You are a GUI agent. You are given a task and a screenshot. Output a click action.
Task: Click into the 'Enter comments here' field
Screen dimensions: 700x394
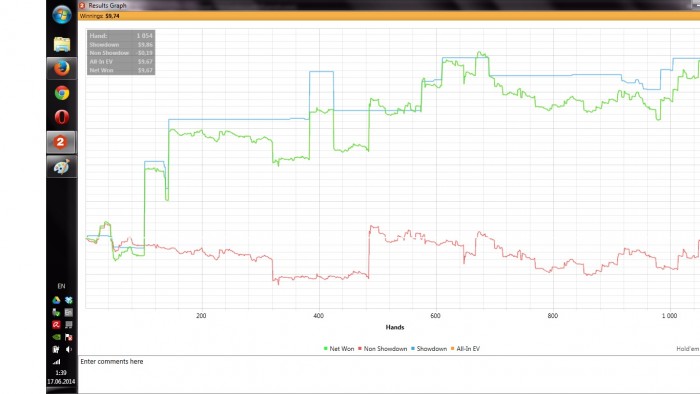click(389, 374)
